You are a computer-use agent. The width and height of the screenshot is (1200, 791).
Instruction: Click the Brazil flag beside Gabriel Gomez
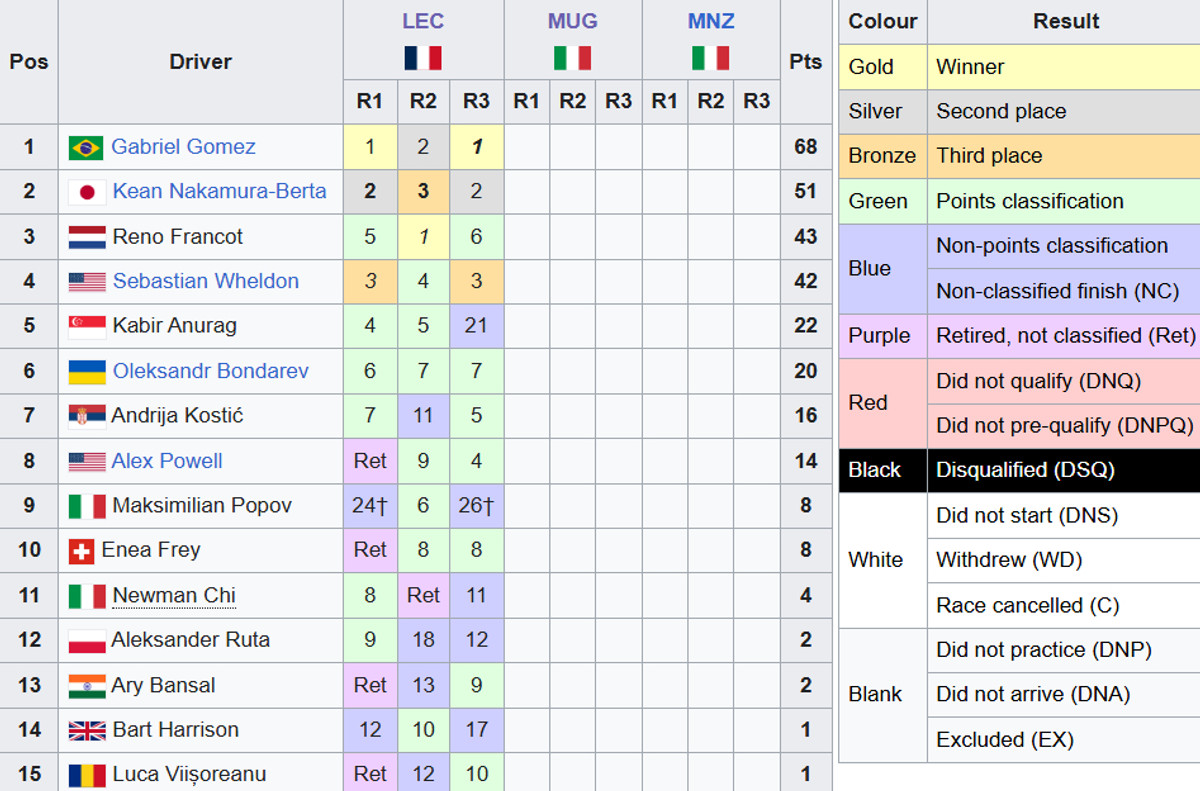click(86, 148)
